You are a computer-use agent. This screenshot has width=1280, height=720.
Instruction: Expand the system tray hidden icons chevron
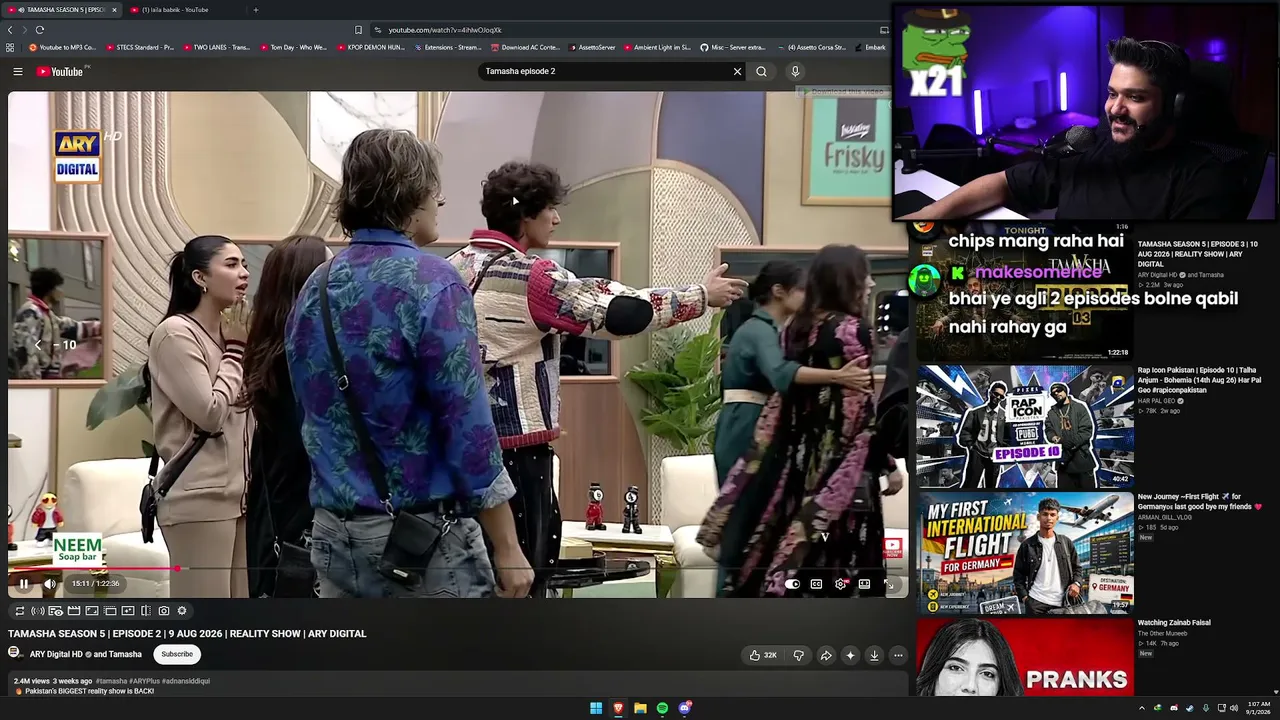(x=1142, y=708)
